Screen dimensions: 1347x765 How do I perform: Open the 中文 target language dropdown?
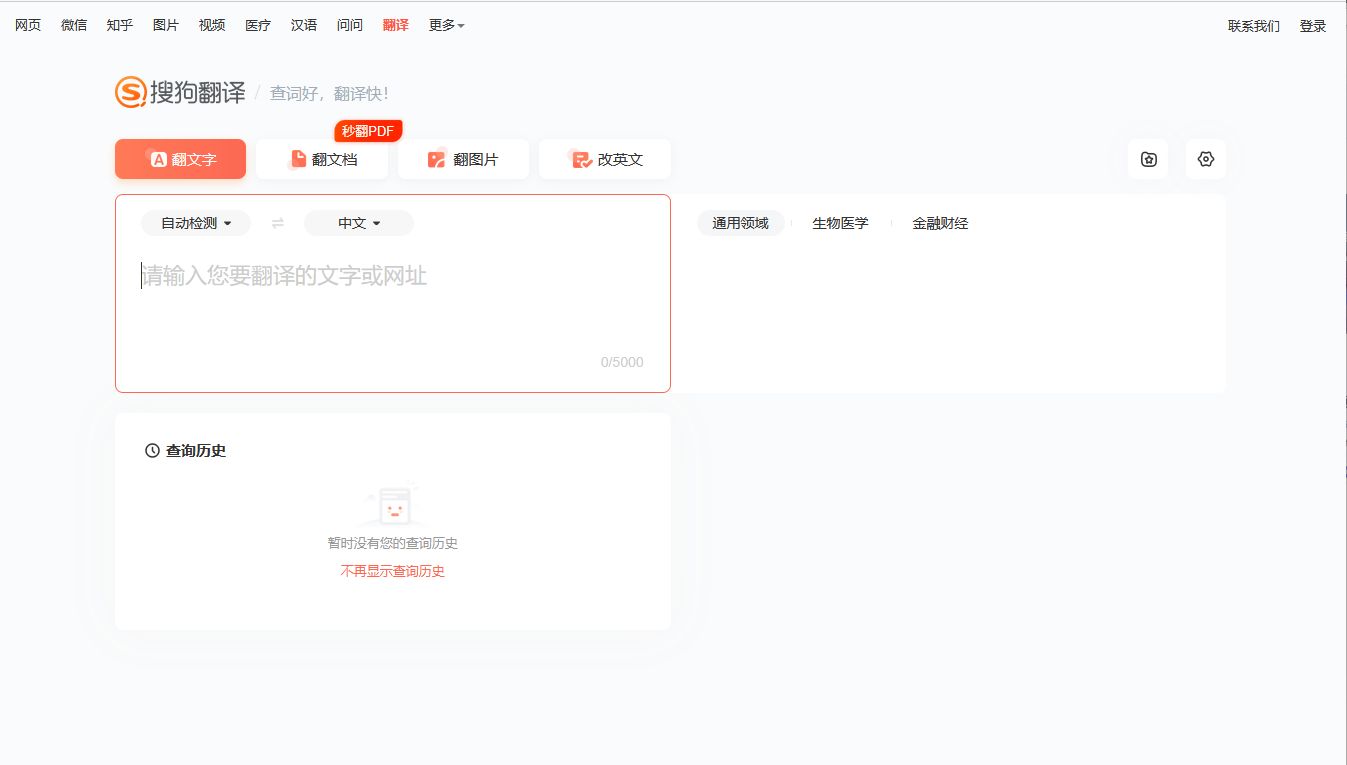[x=359, y=223]
